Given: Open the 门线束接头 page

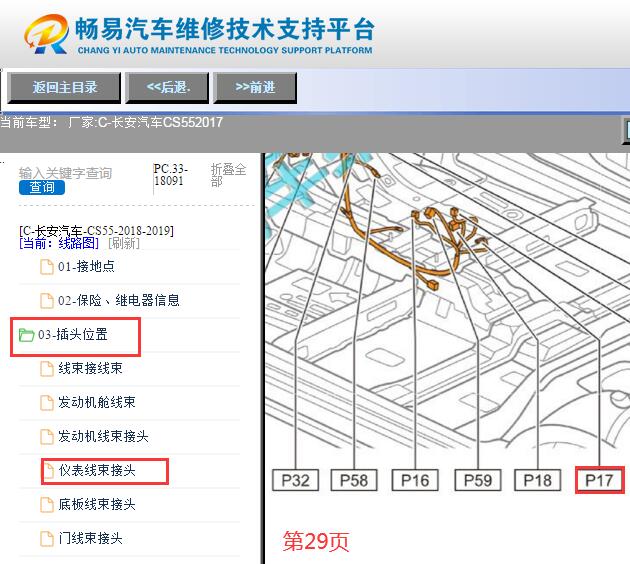Looking at the screenshot, I should (90, 538).
